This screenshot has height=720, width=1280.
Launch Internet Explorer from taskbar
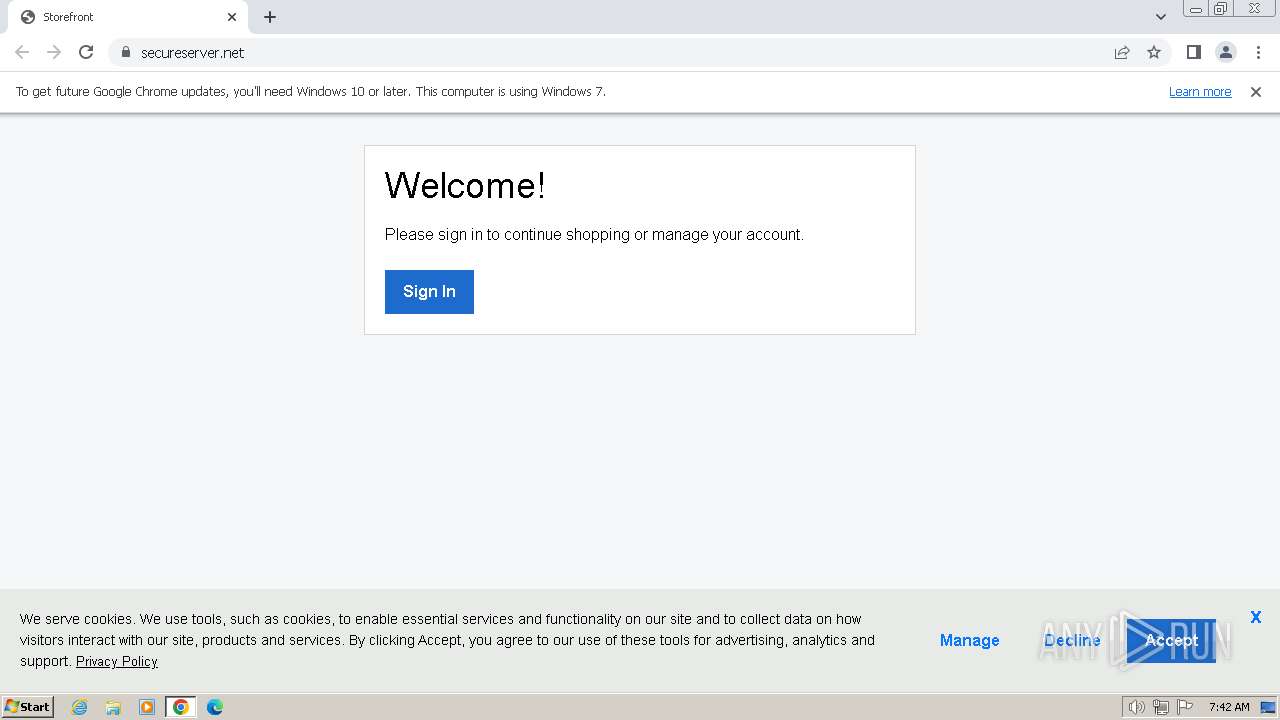[79, 707]
